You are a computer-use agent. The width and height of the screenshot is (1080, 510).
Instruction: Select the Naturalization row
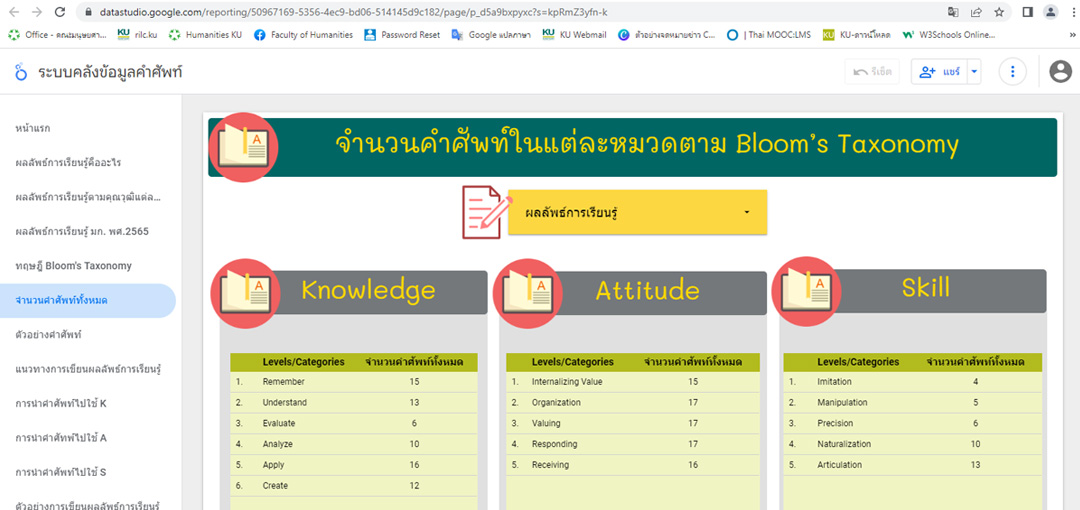click(913, 444)
